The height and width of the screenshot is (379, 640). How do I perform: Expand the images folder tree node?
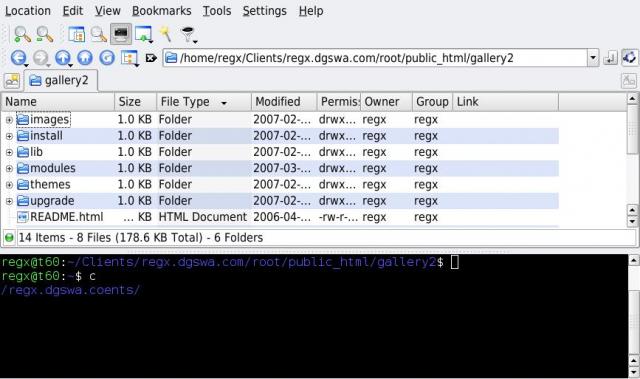(9, 120)
